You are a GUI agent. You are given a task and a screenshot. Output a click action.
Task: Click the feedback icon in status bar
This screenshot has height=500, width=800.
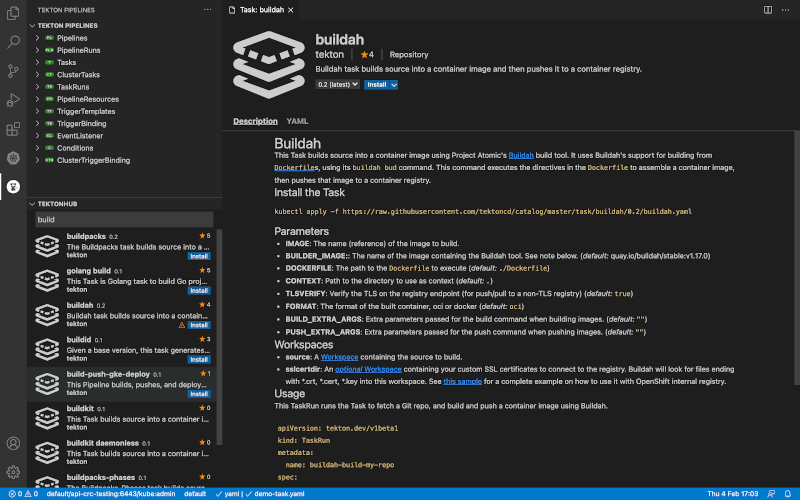[771, 493]
